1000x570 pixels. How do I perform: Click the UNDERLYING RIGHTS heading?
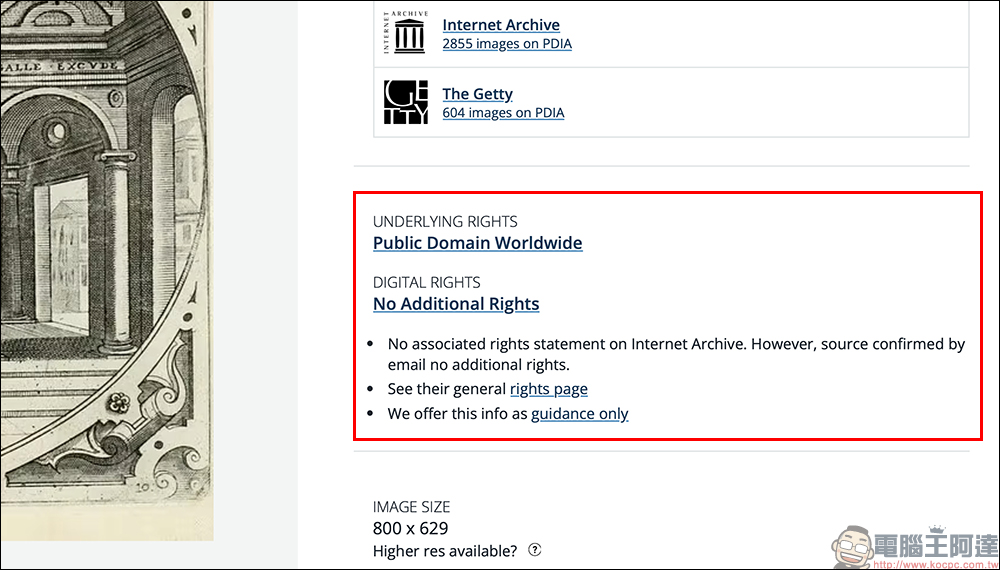click(445, 222)
